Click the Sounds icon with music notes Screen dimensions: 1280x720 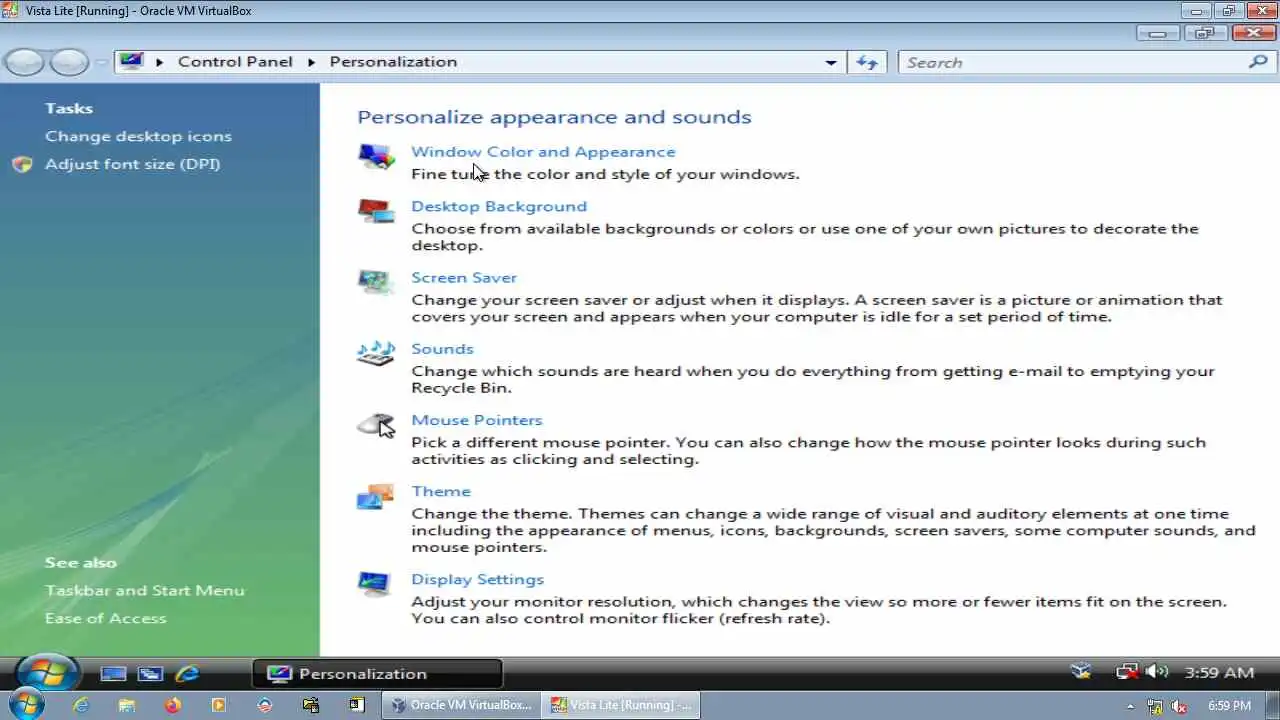tap(376, 353)
